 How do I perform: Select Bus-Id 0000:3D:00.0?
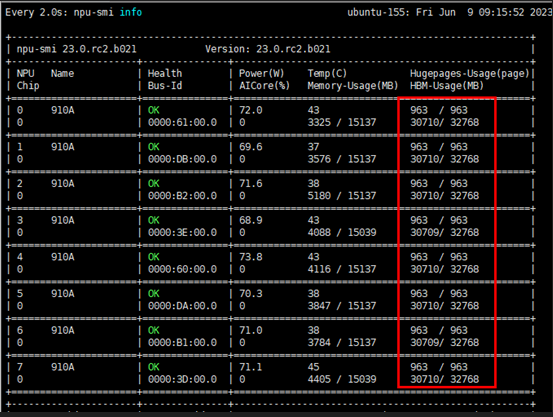click(x=182, y=379)
